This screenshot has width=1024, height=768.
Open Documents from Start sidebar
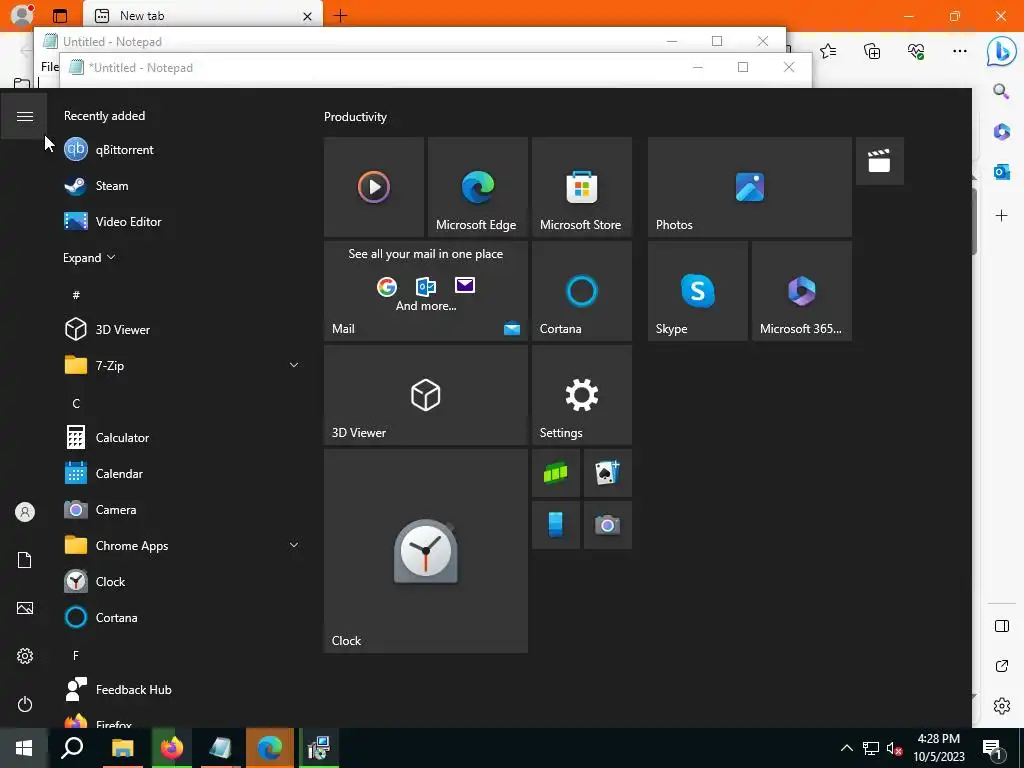click(x=24, y=560)
